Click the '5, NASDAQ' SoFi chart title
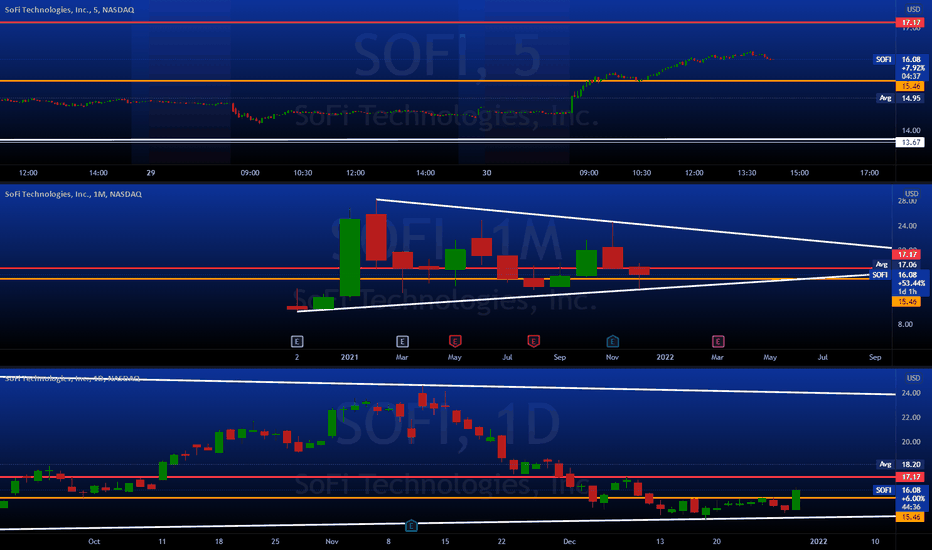This screenshot has width=932, height=550. click(x=69, y=10)
